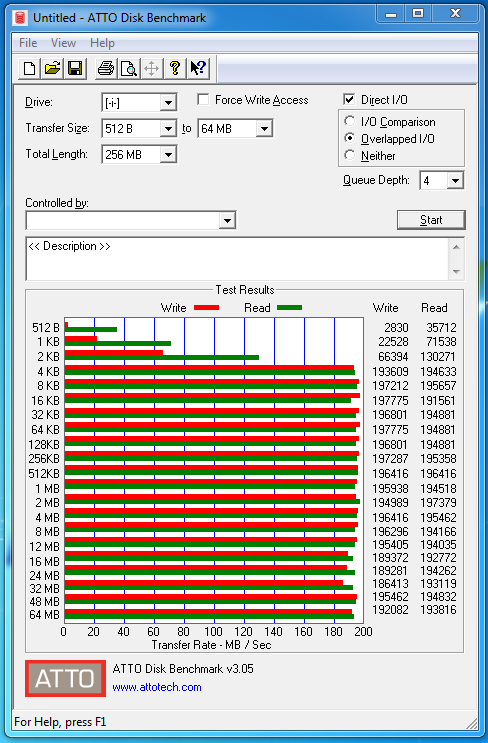Click read value 197379

(x=438, y=502)
